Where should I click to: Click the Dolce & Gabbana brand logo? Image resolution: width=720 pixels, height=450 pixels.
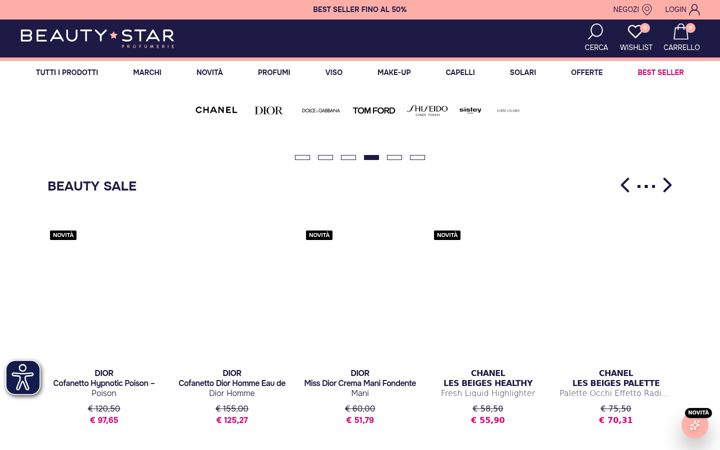(x=321, y=110)
